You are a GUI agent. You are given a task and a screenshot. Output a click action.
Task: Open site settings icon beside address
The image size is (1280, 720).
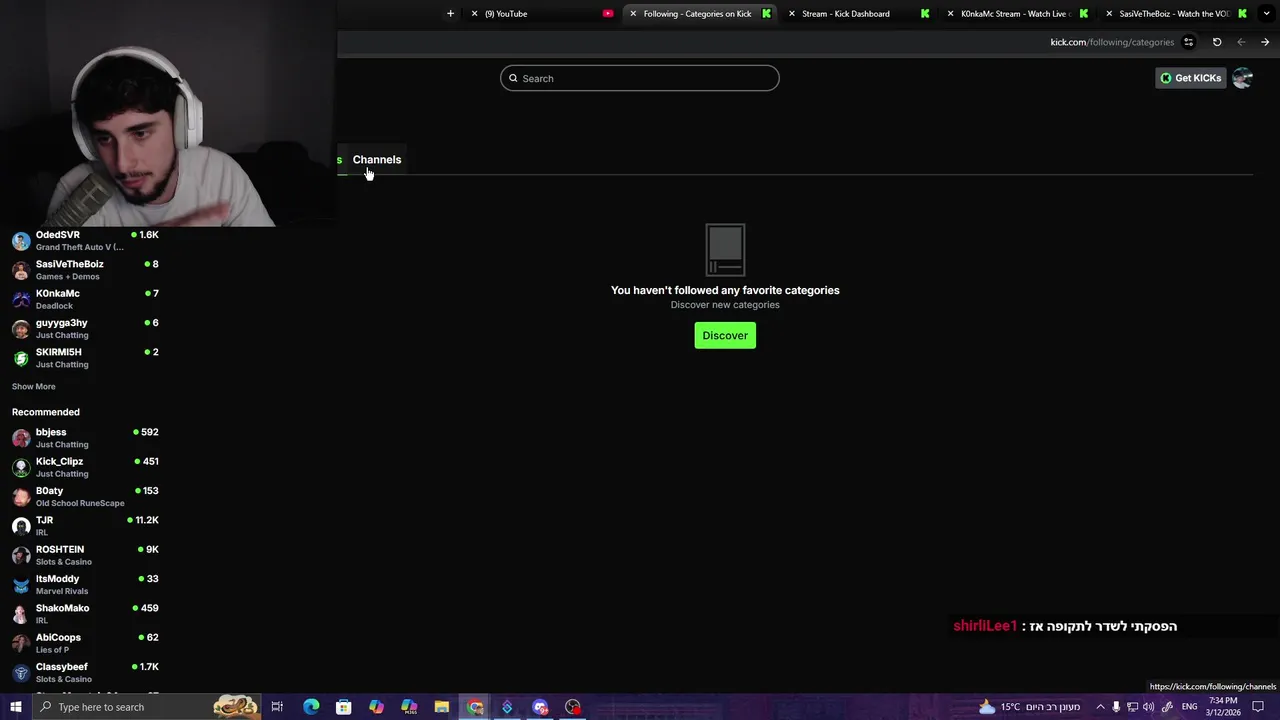click(x=1188, y=42)
